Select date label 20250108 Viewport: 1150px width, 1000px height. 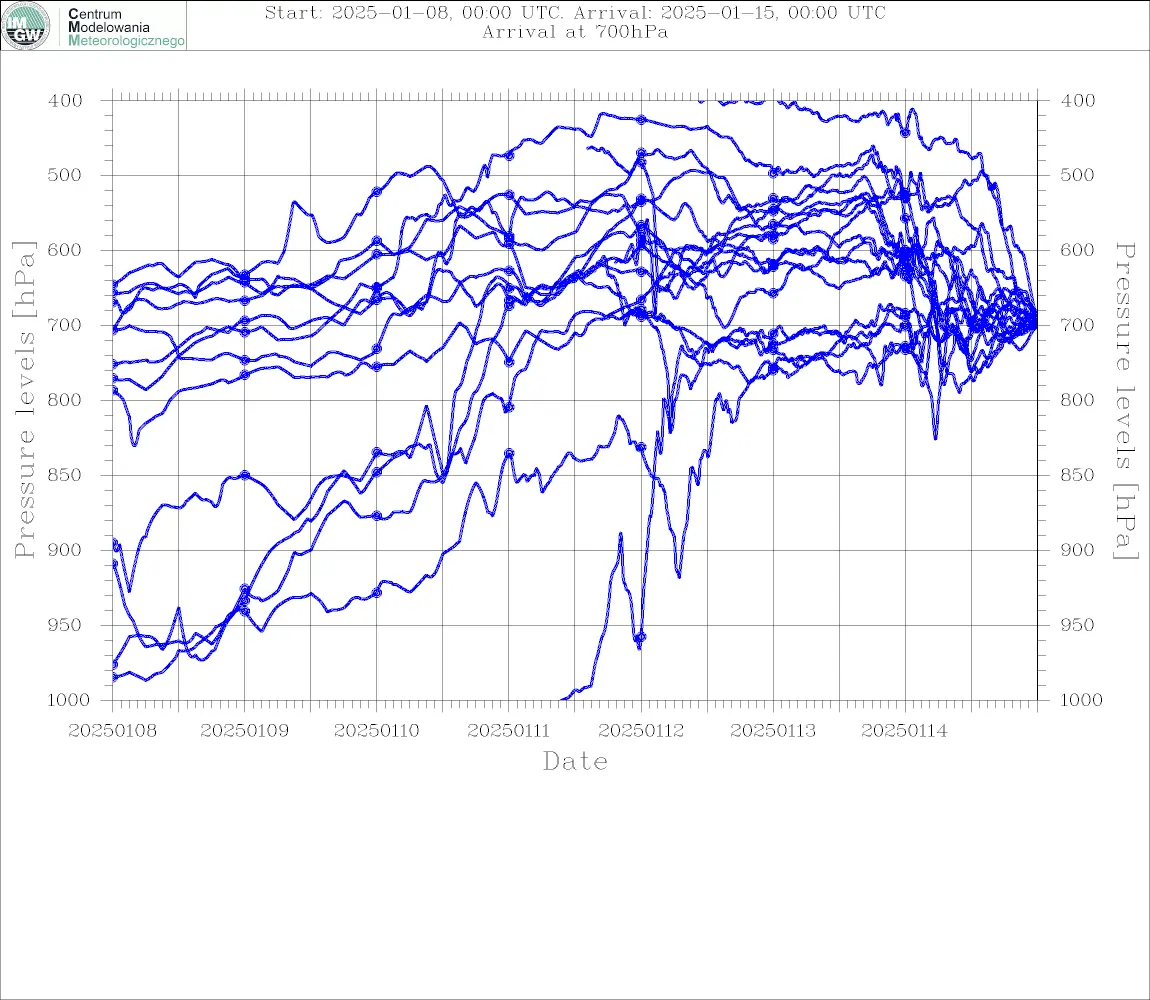[x=112, y=731]
